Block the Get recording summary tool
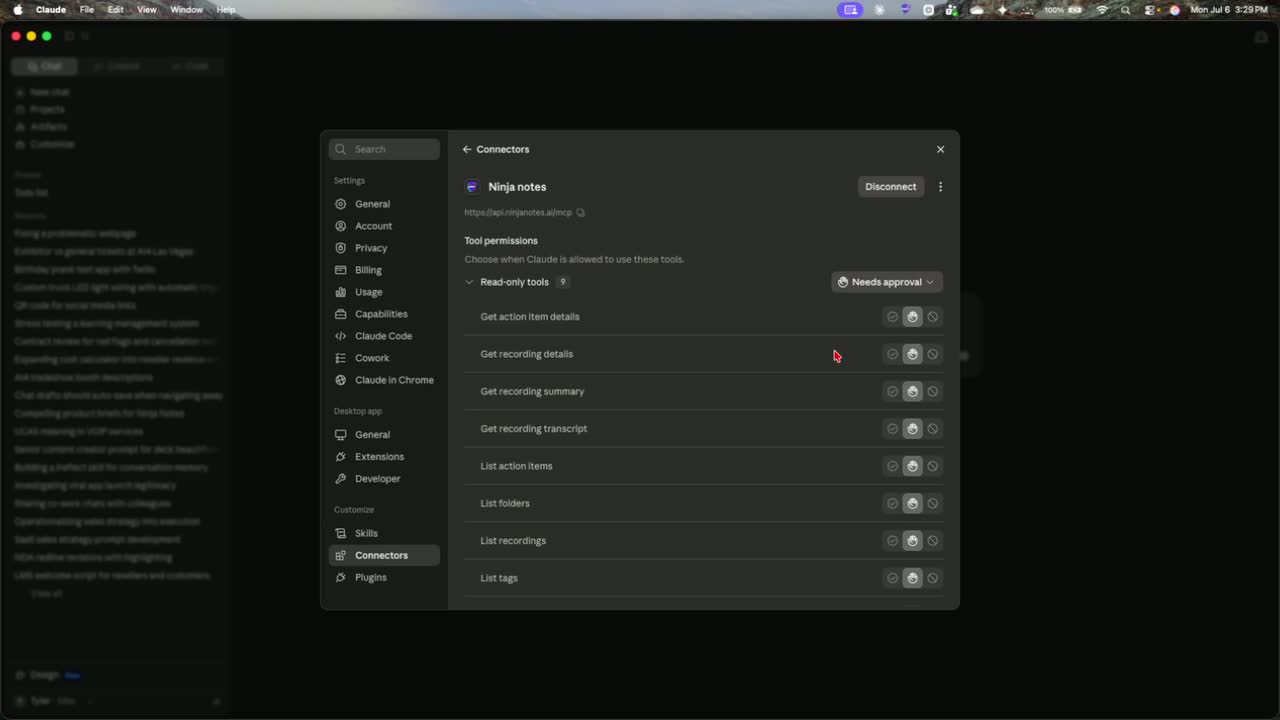1280x720 pixels. coord(933,391)
